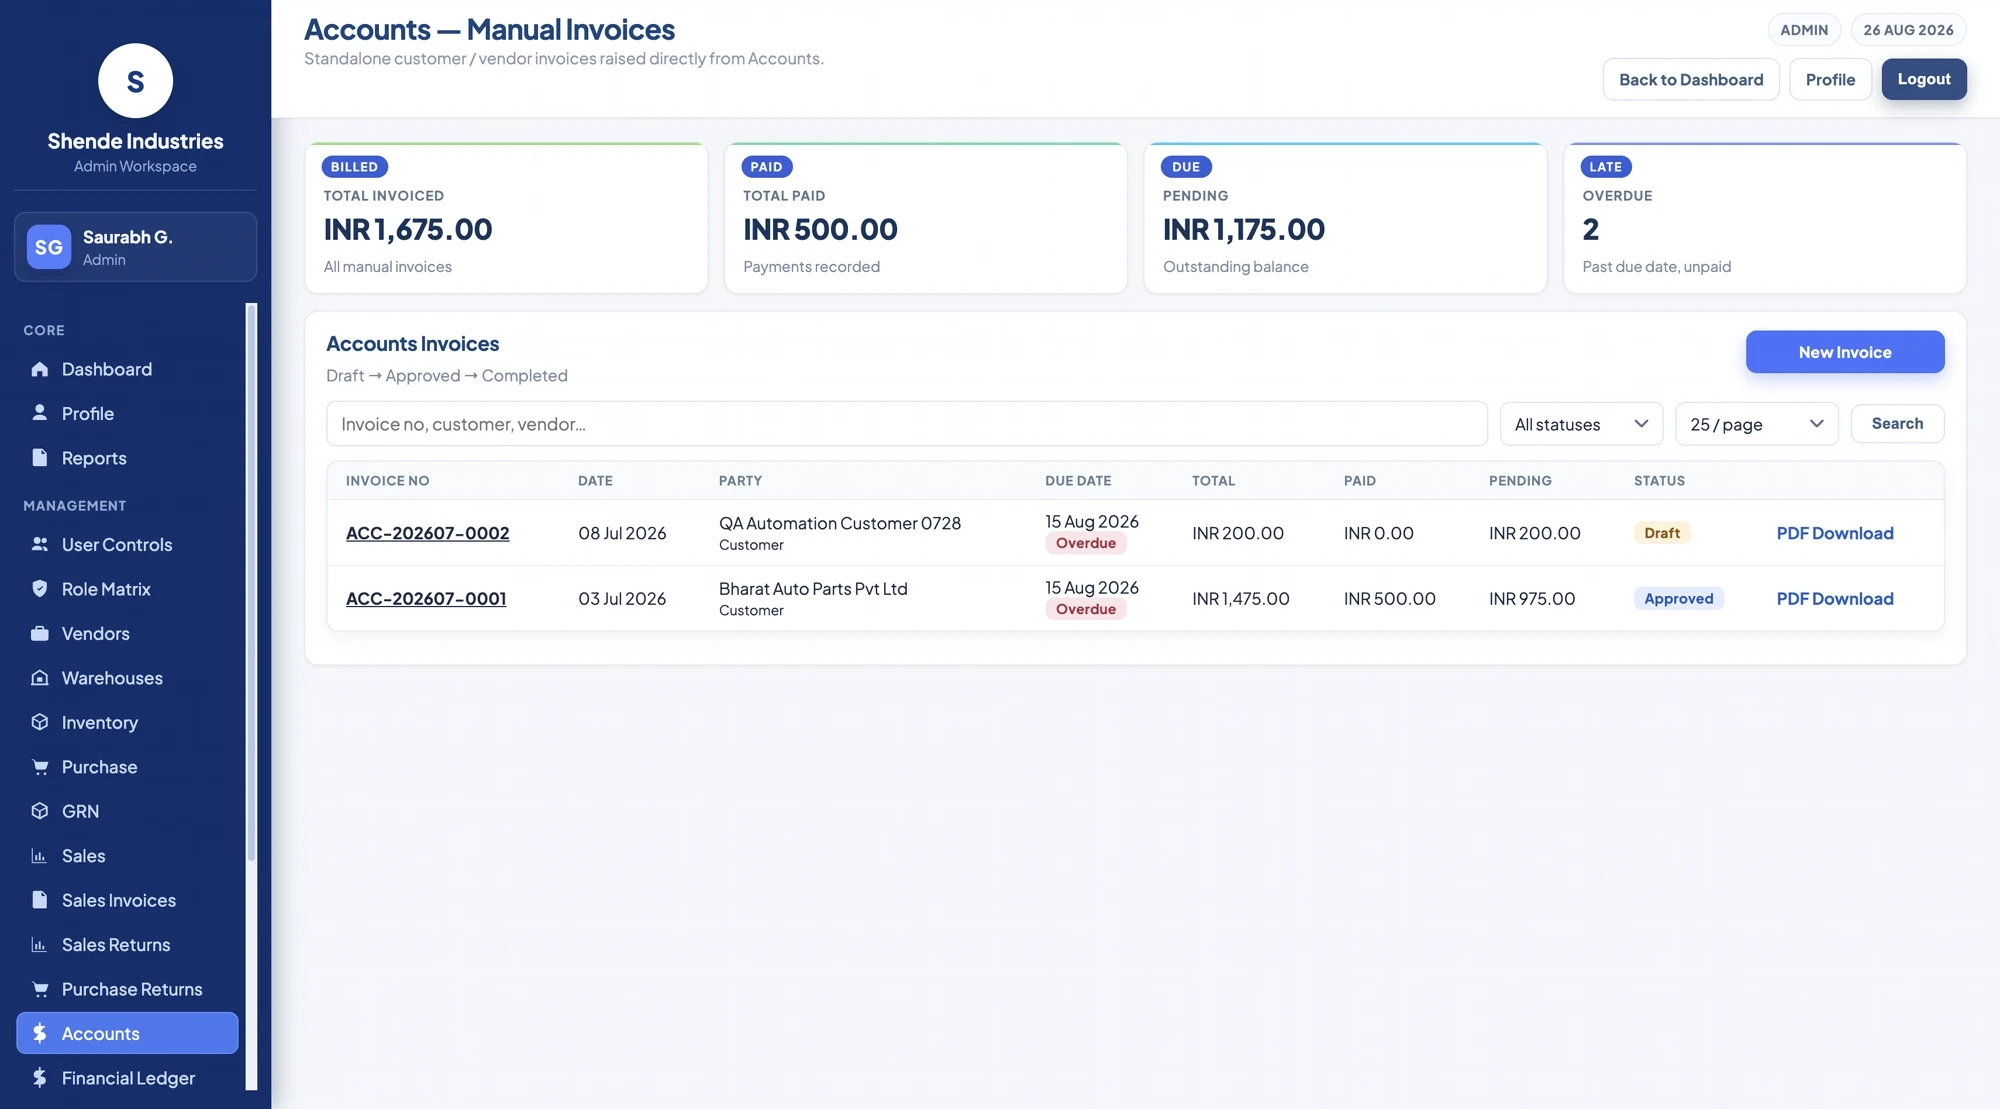Click the 'INR 1,175.00' pending value
The image size is (2000, 1109).
[1243, 229]
